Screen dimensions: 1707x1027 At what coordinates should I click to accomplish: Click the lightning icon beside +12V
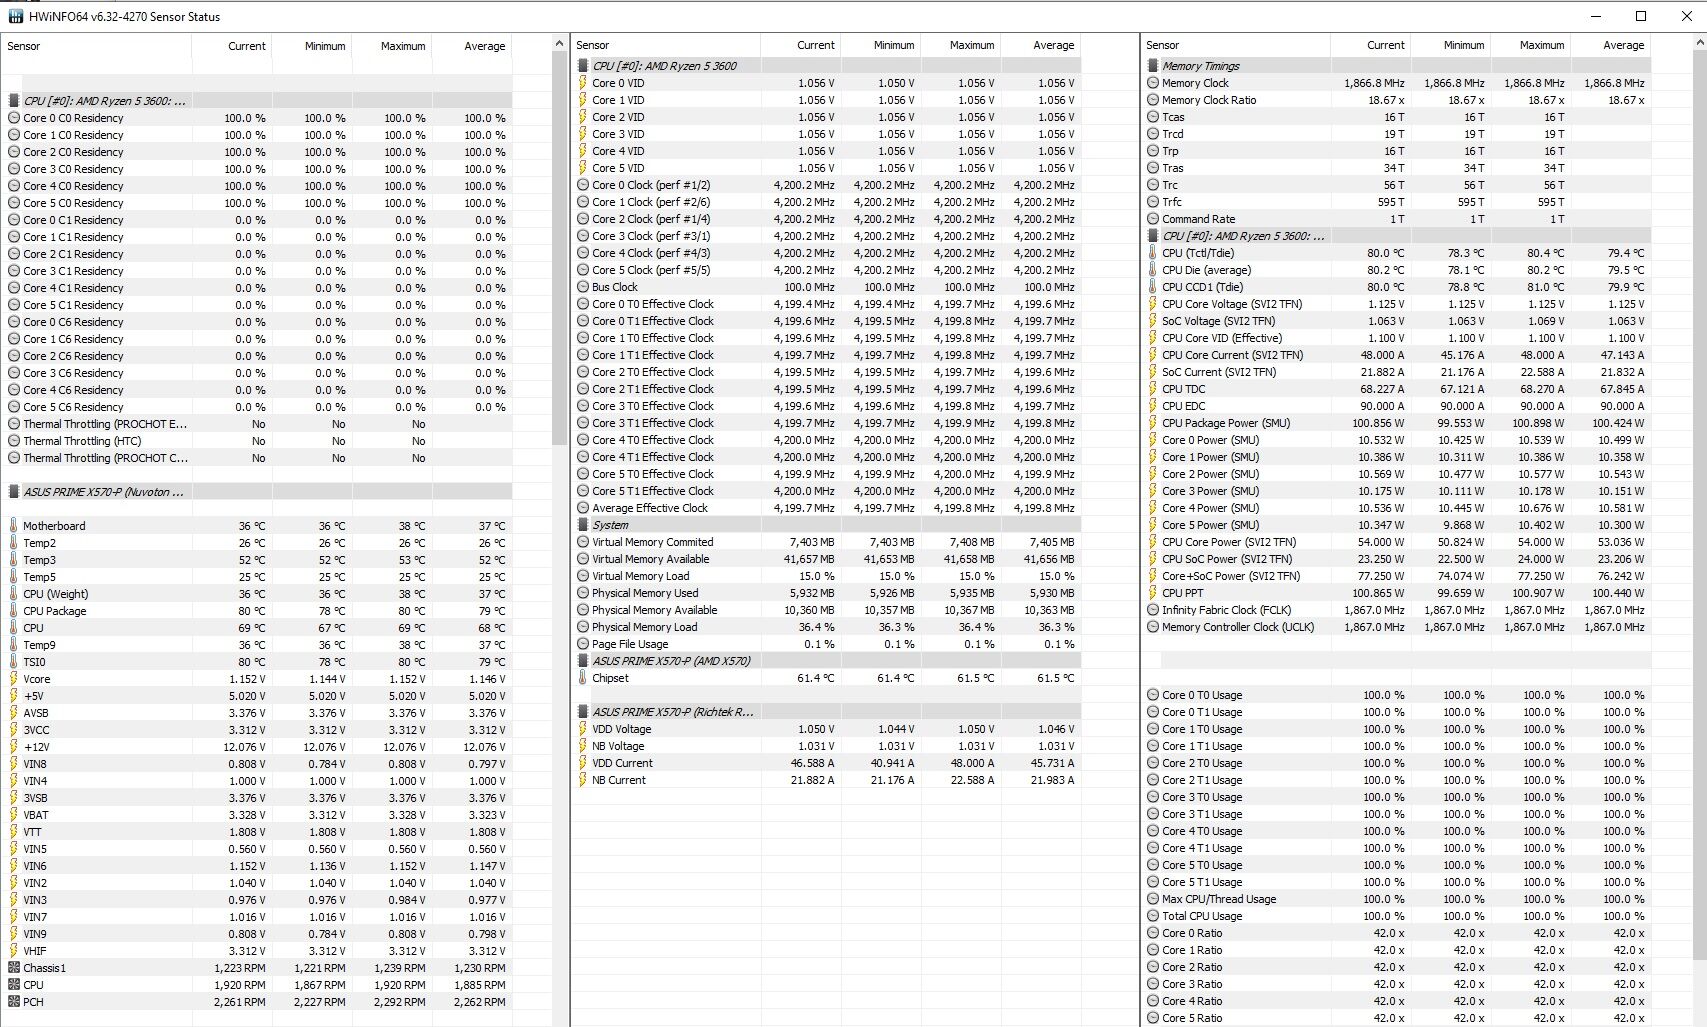pos(14,747)
